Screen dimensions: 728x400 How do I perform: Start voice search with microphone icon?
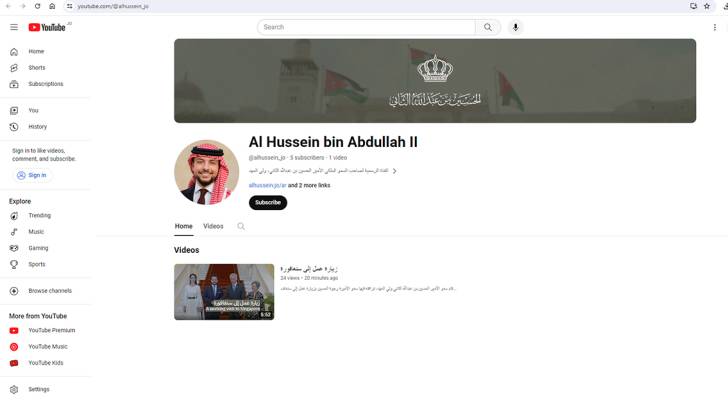(515, 27)
